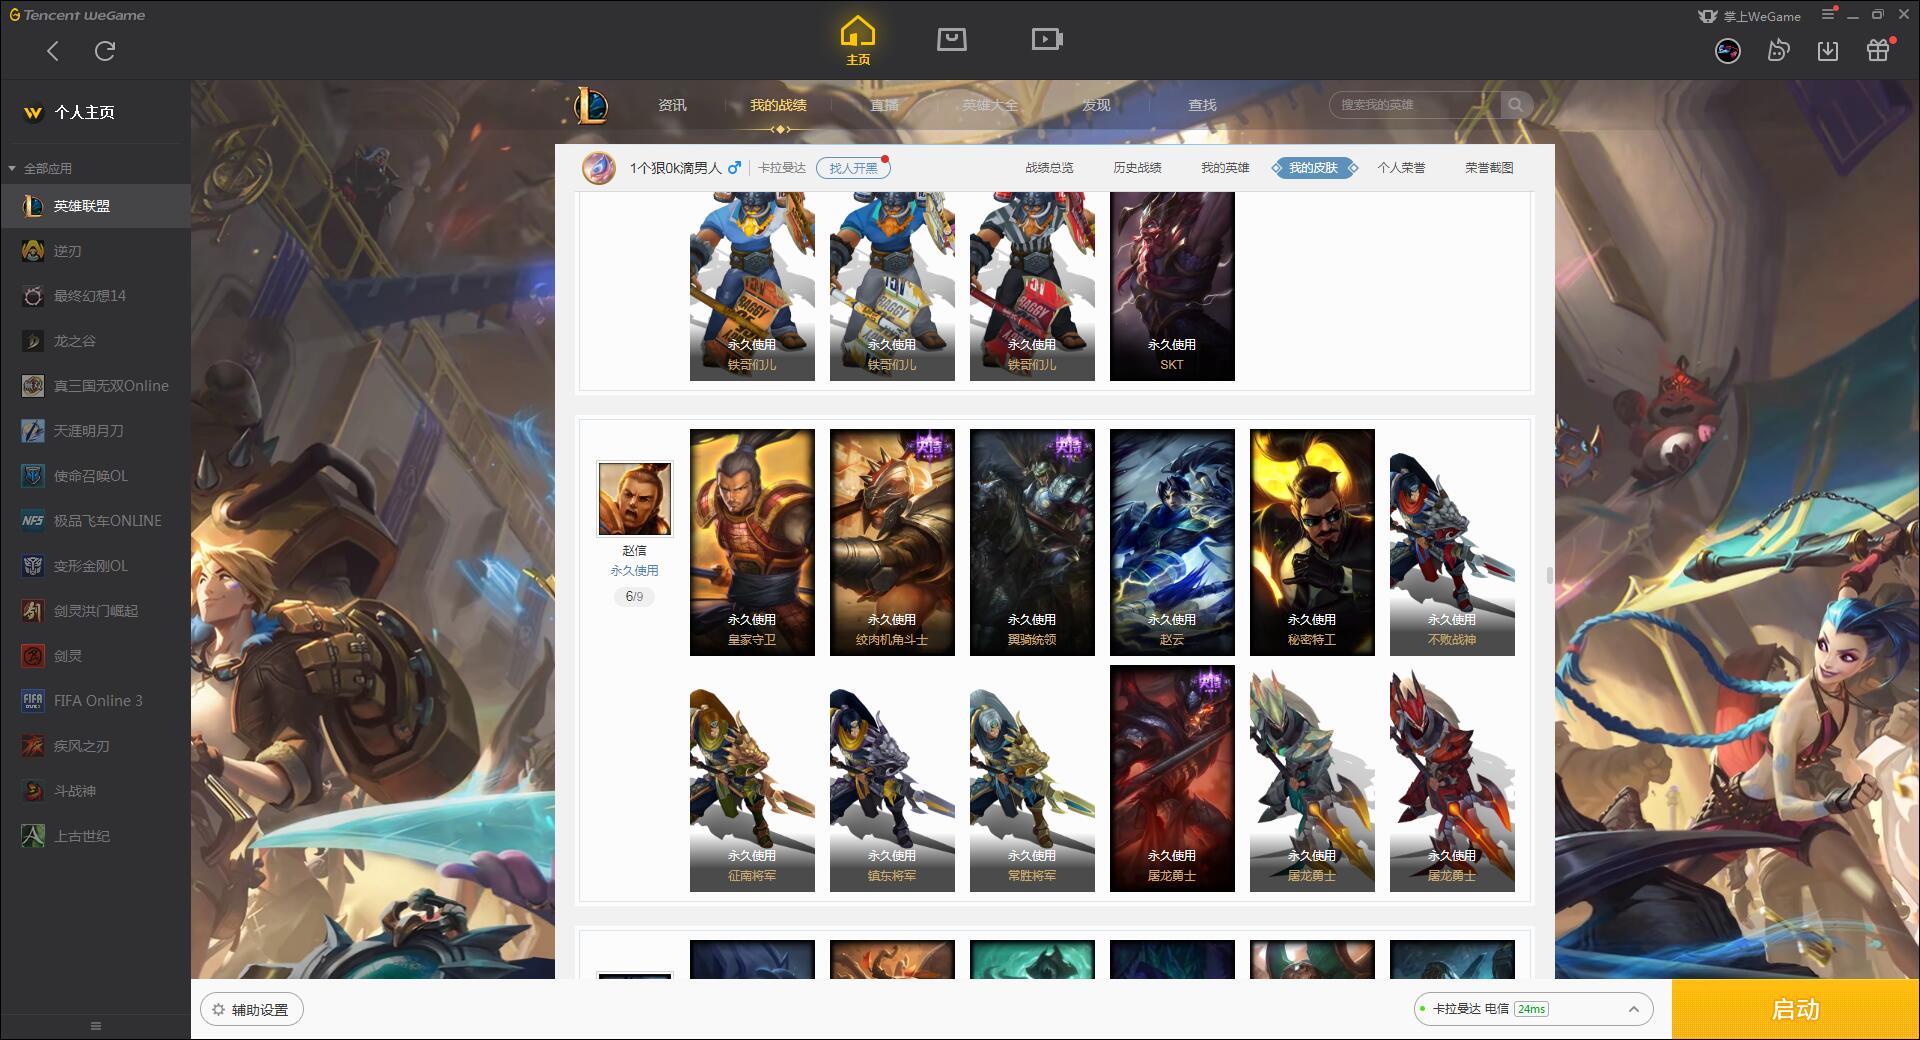
Task: Click the 赵信 champion portrait
Action: [x=634, y=498]
